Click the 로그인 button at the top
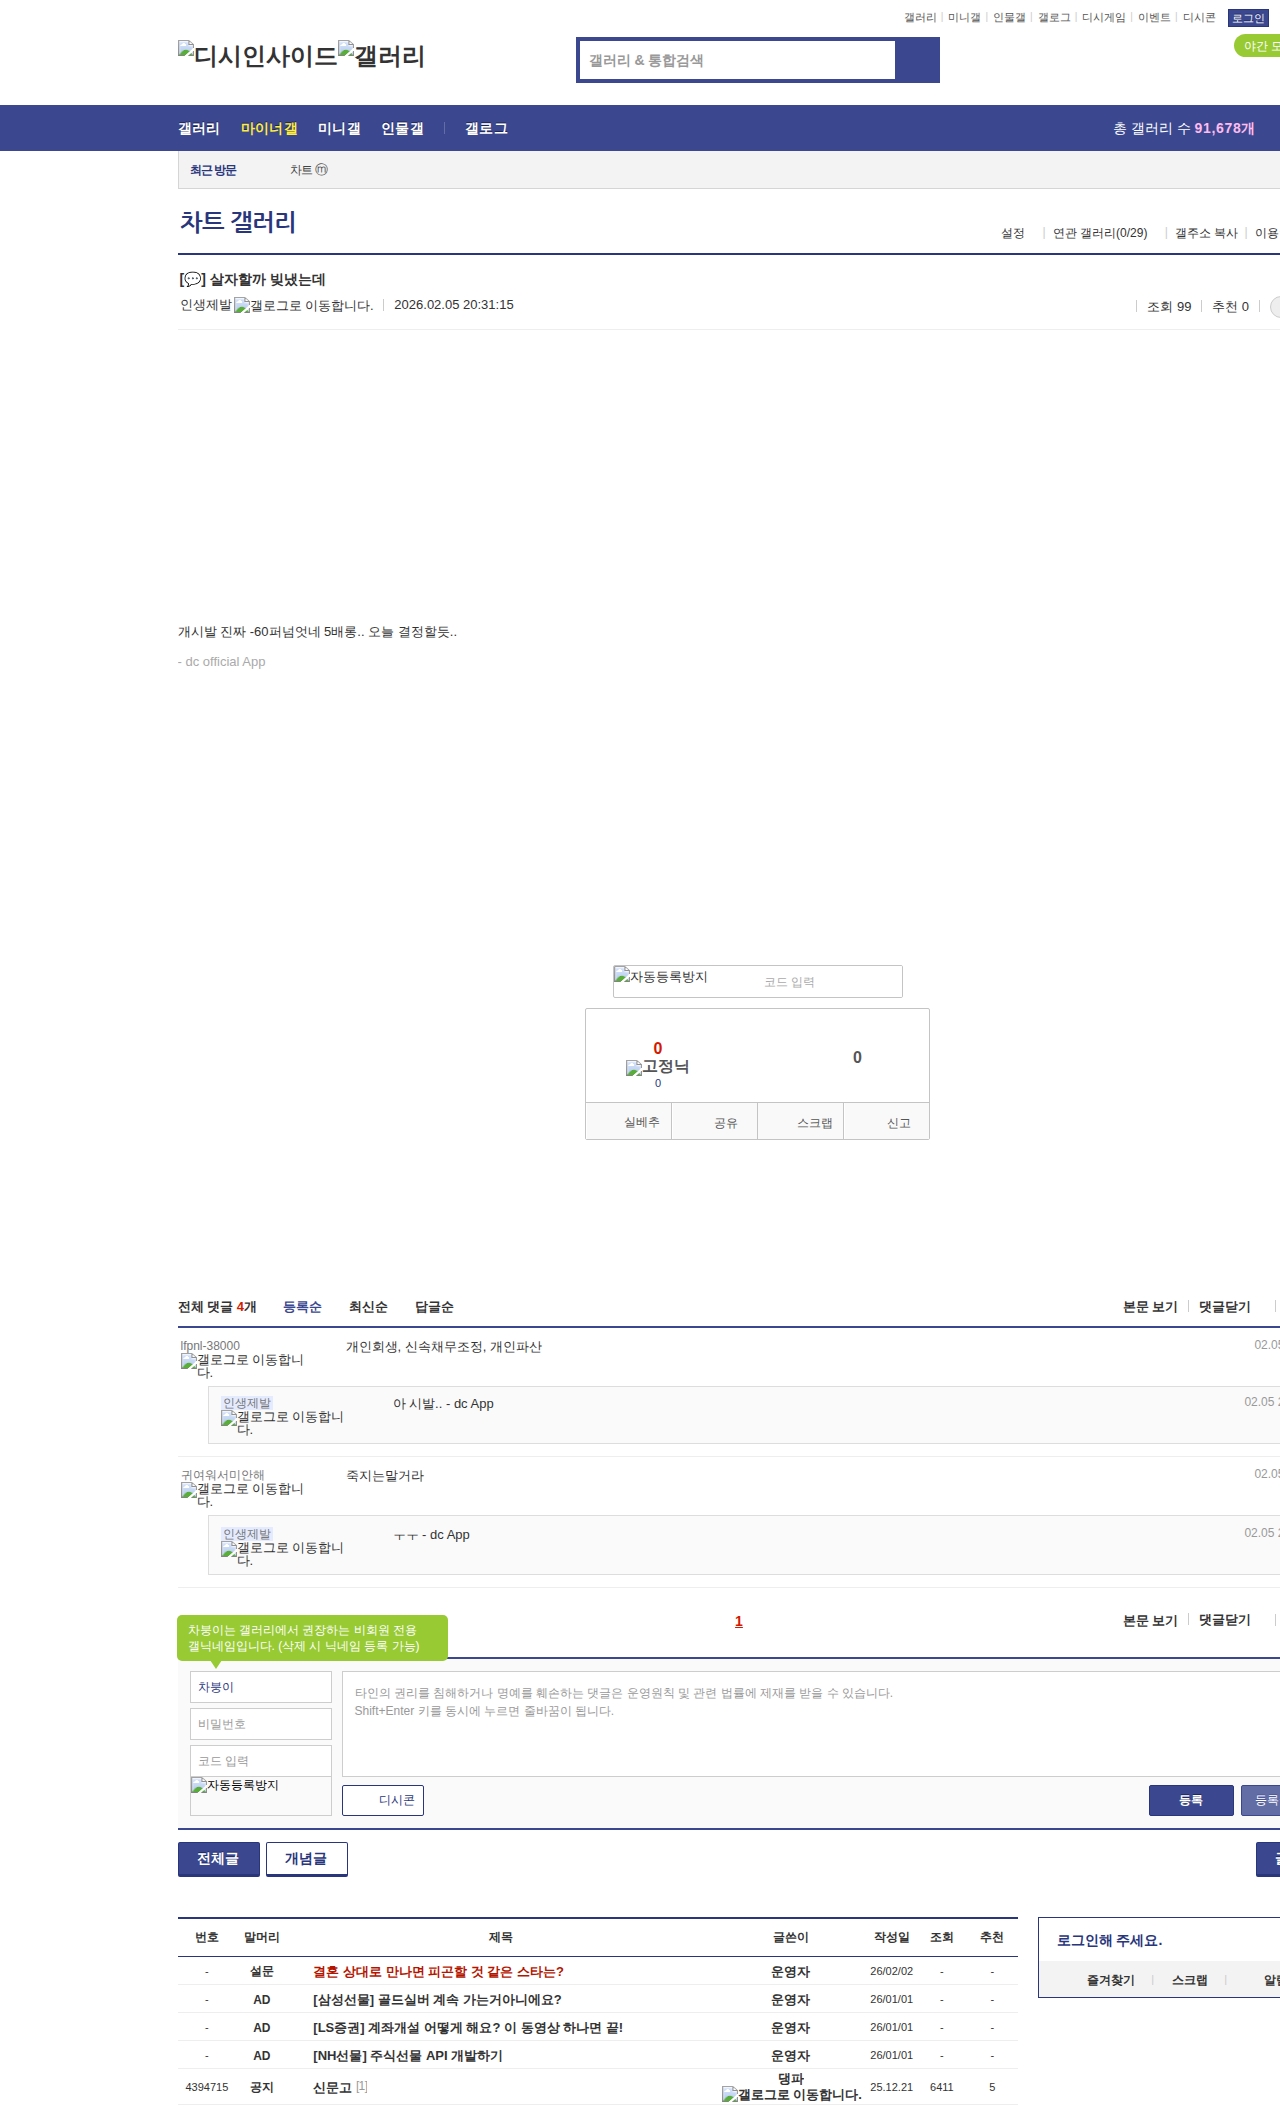The height and width of the screenshot is (2107, 1280). point(1248,18)
